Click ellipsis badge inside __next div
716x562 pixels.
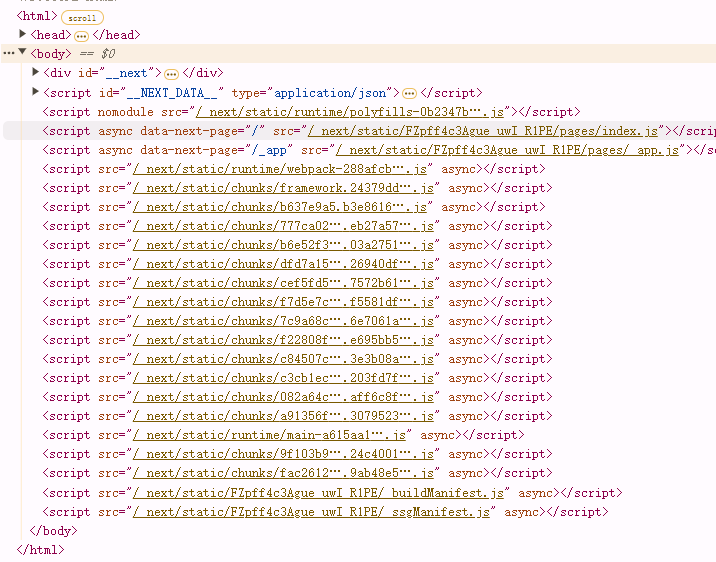click(171, 74)
